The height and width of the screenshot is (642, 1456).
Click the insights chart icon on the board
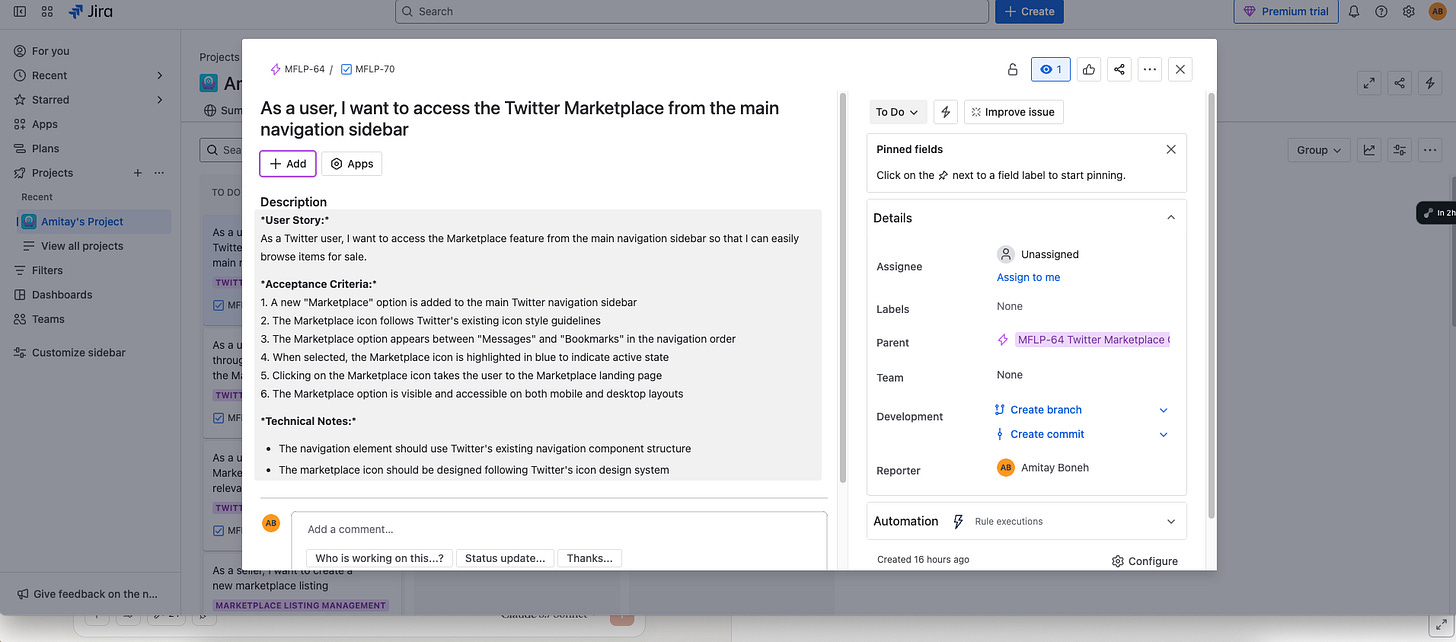tap(1369, 150)
